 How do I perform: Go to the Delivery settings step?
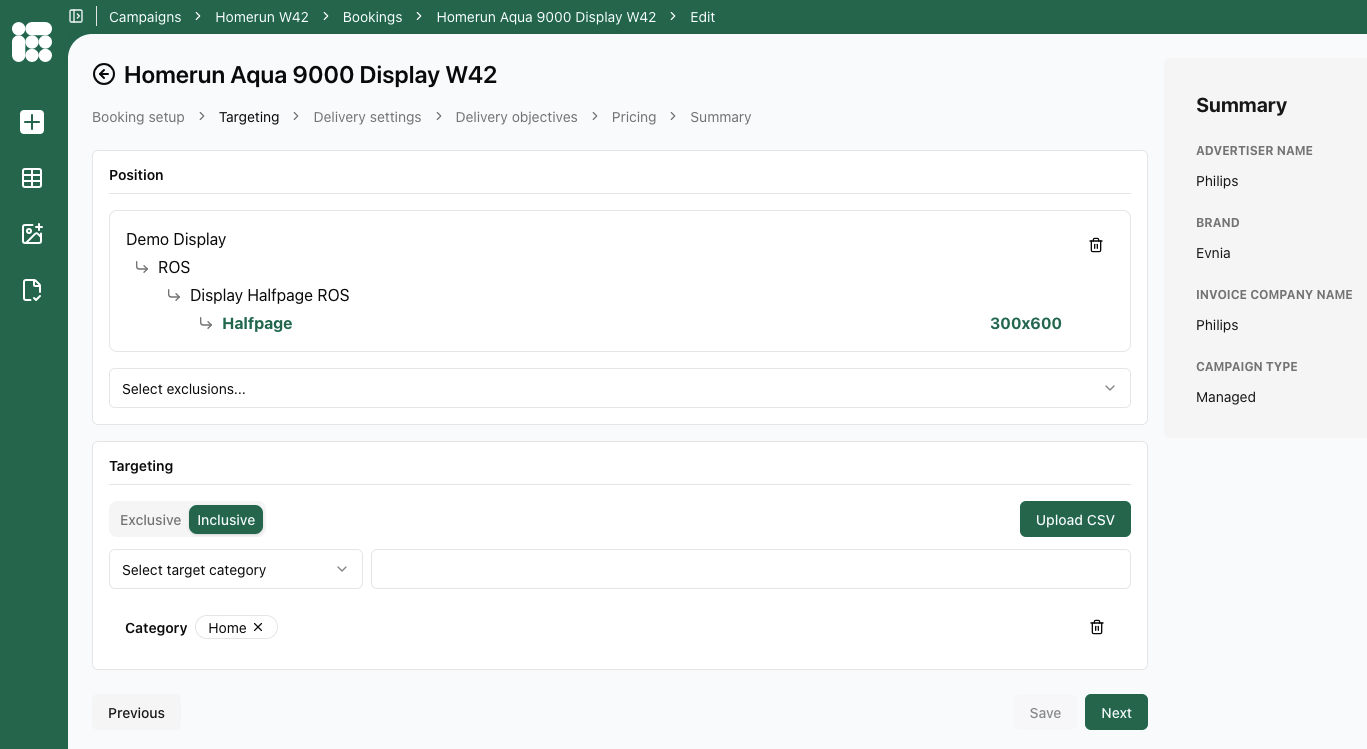(367, 117)
